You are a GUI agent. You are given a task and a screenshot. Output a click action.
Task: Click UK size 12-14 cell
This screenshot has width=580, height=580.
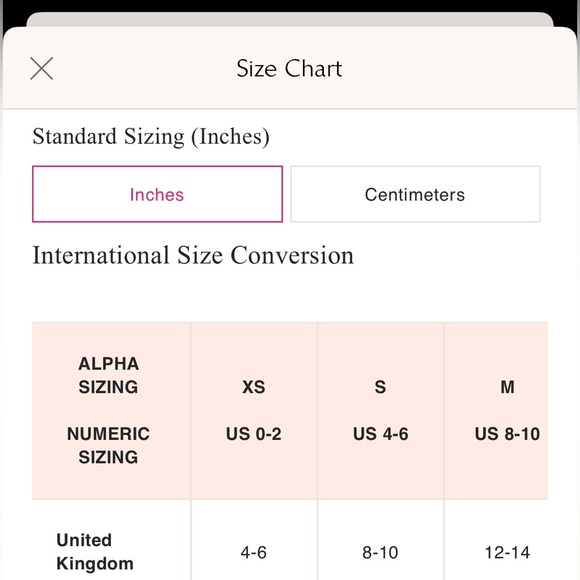coord(508,553)
